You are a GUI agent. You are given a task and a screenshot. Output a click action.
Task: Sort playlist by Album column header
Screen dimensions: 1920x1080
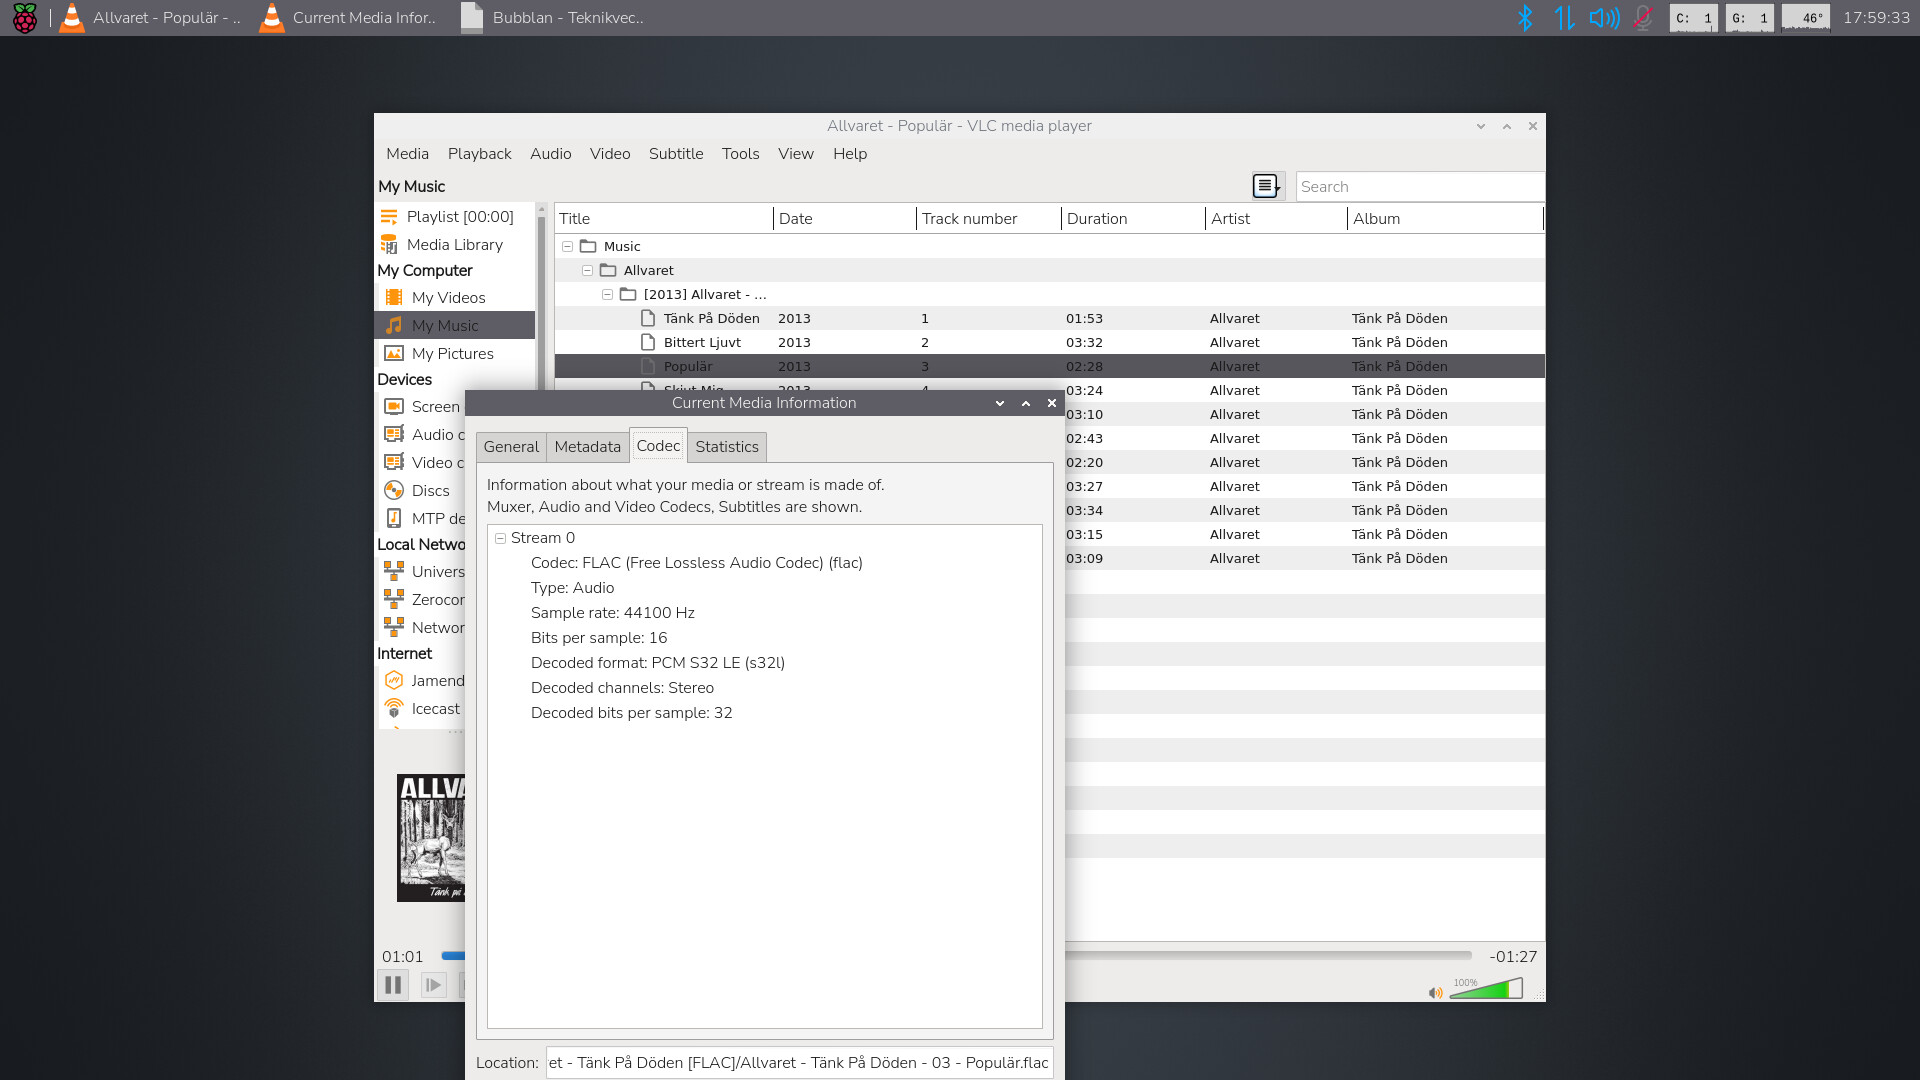pos(1446,219)
